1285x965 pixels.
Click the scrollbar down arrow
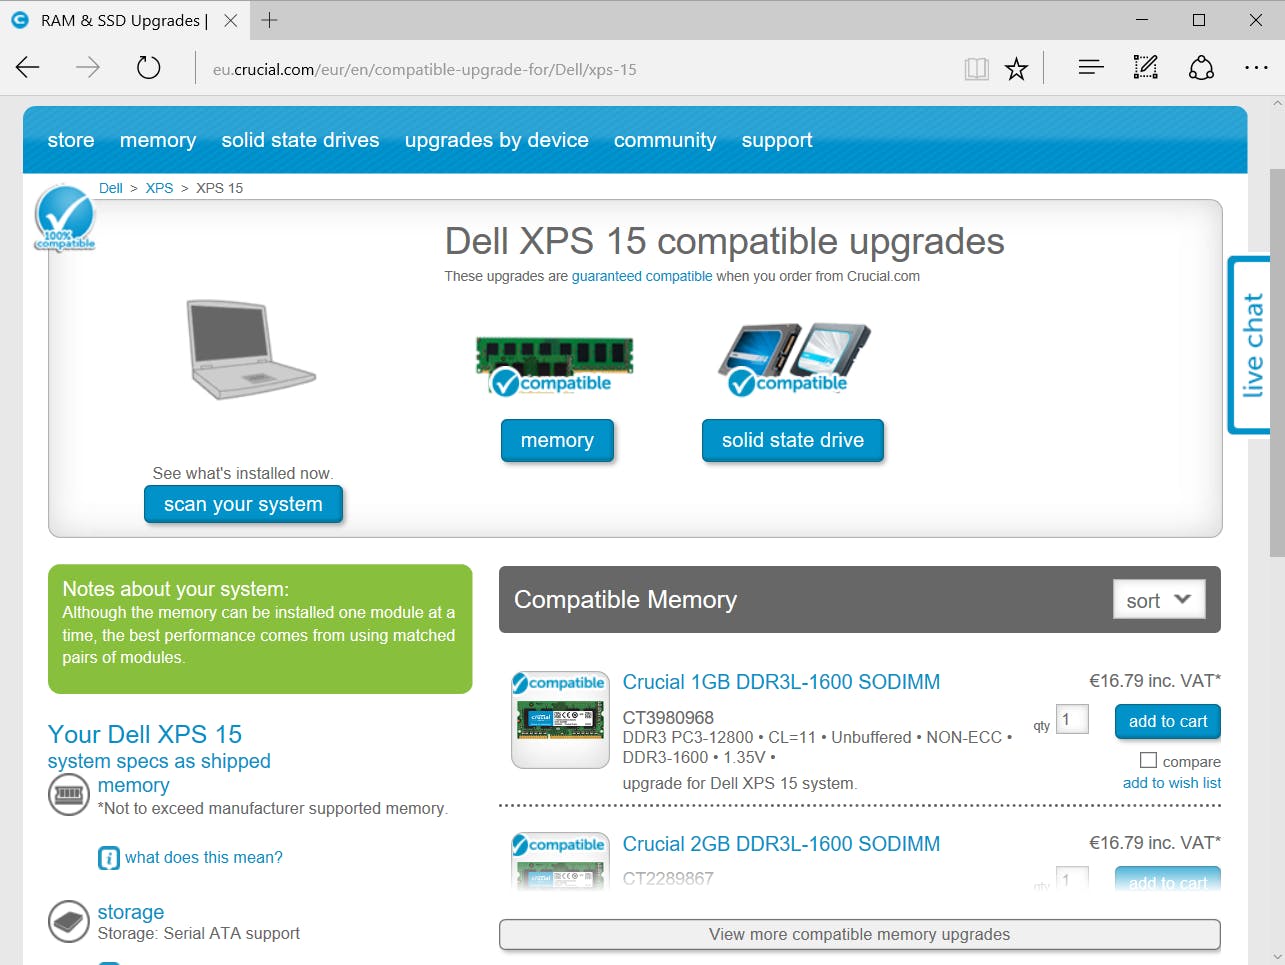[x=1277, y=957]
